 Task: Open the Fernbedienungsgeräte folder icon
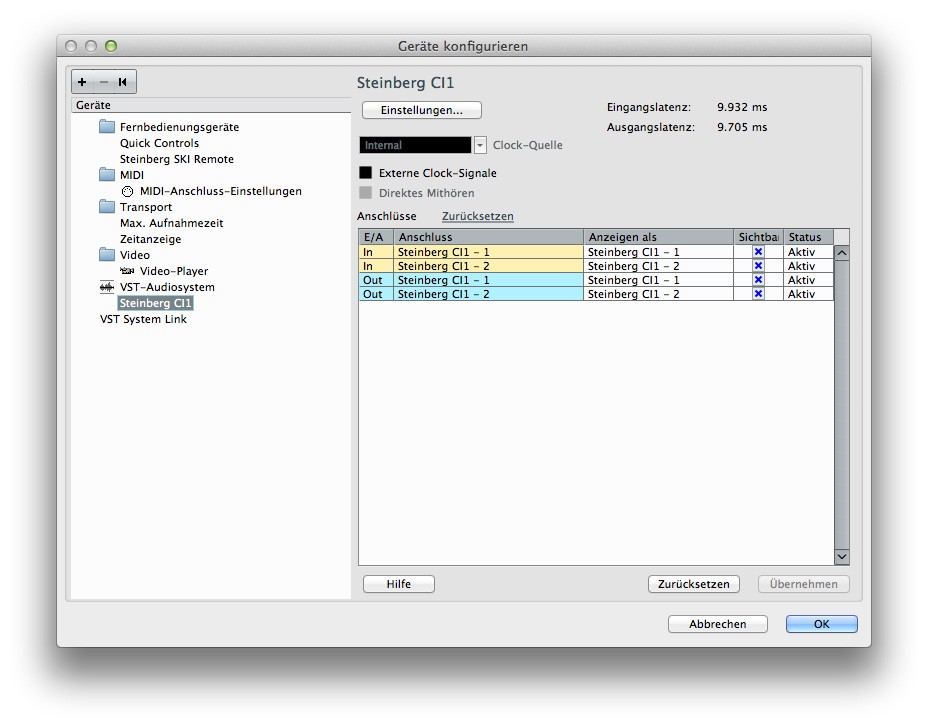coord(107,127)
